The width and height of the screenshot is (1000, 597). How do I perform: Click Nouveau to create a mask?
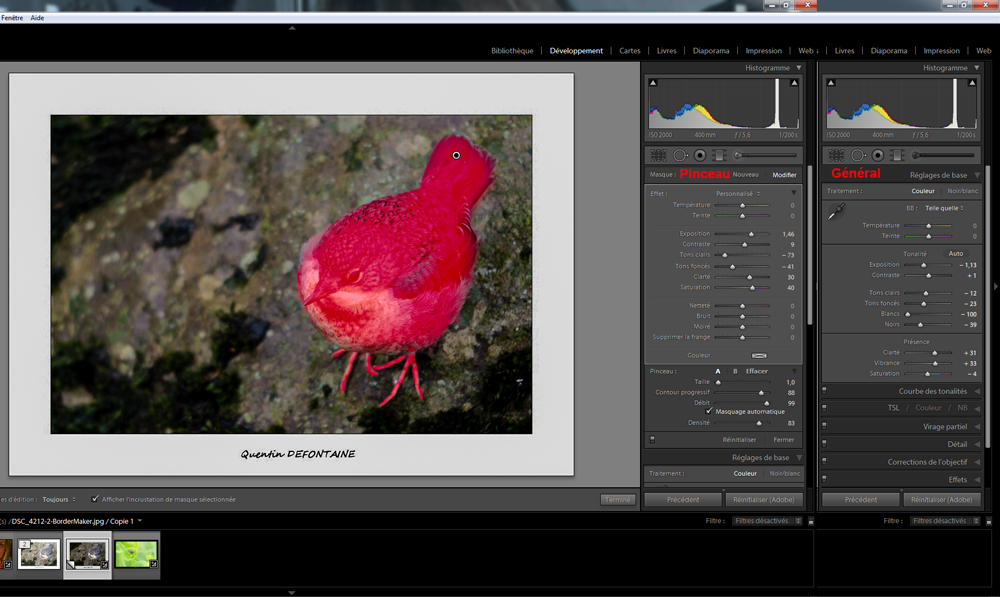point(746,175)
